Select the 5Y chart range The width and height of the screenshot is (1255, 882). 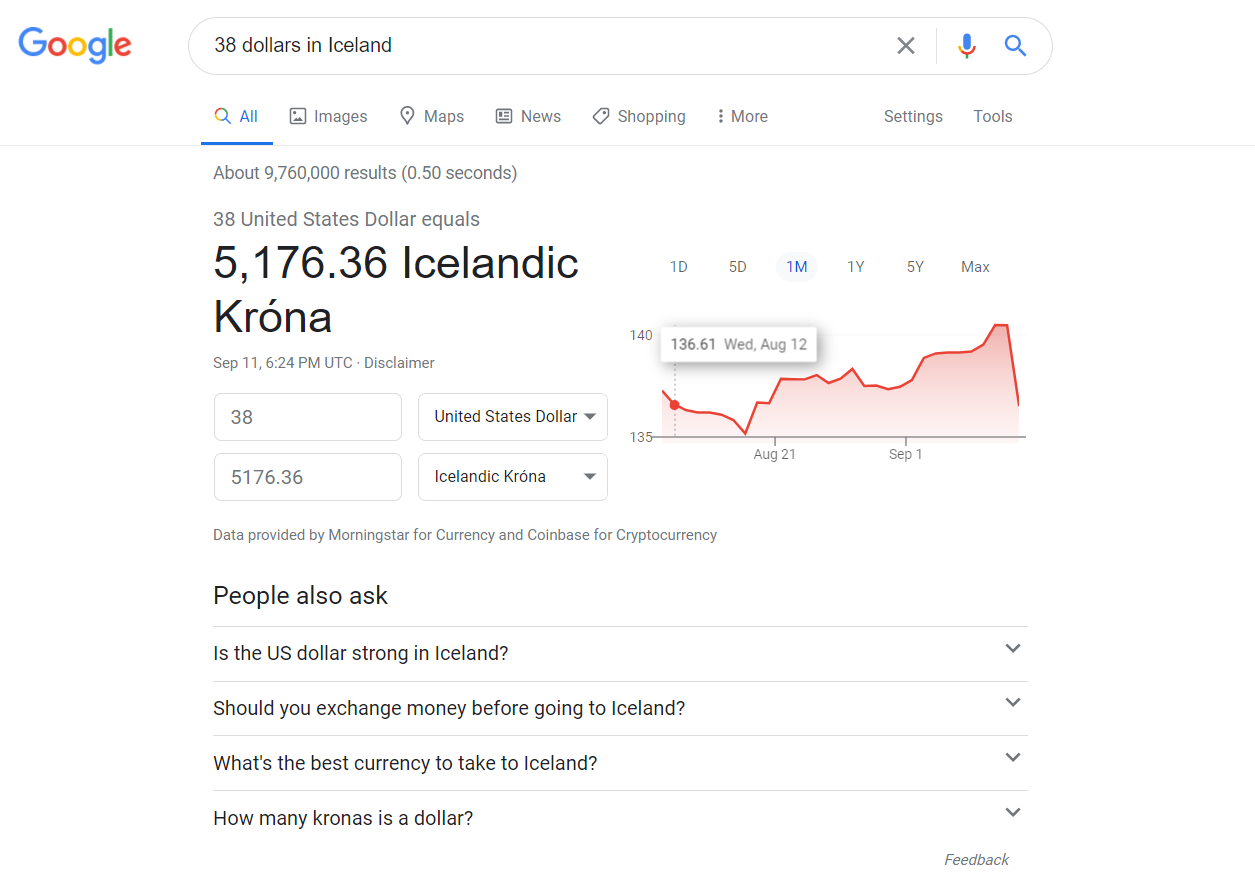coord(915,267)
